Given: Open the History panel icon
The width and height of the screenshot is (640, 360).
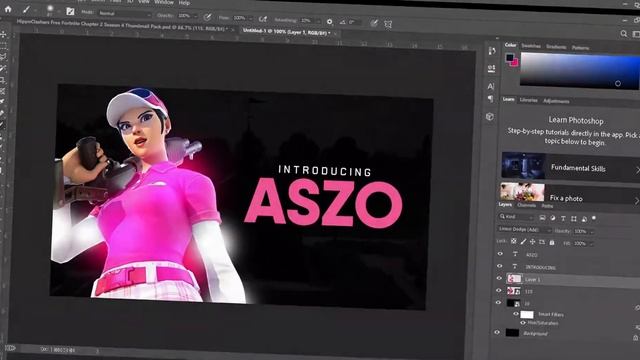Looking at the screenshot, I should [492, 51].
